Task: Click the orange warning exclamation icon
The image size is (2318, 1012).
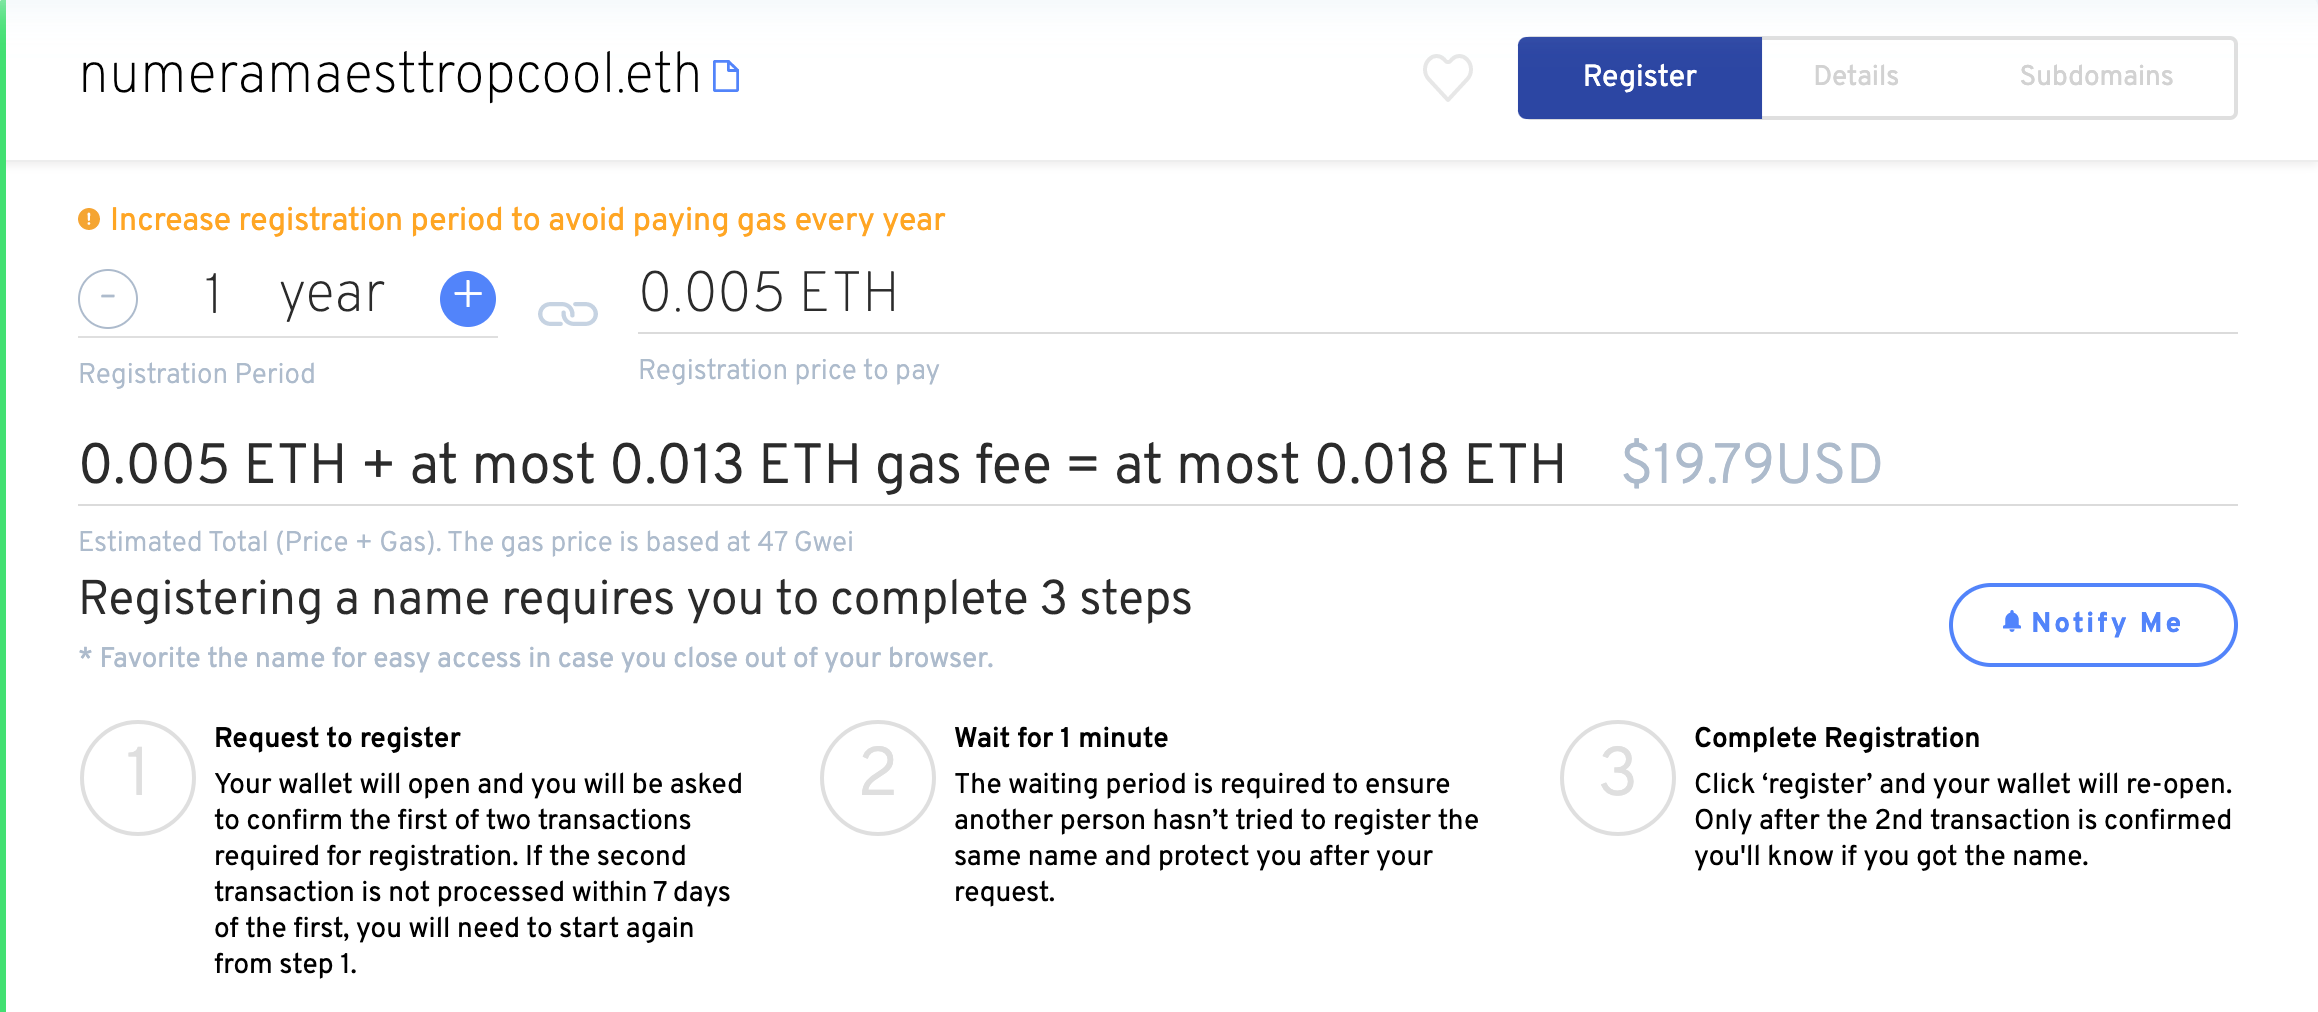Action: tap(89, 219)
